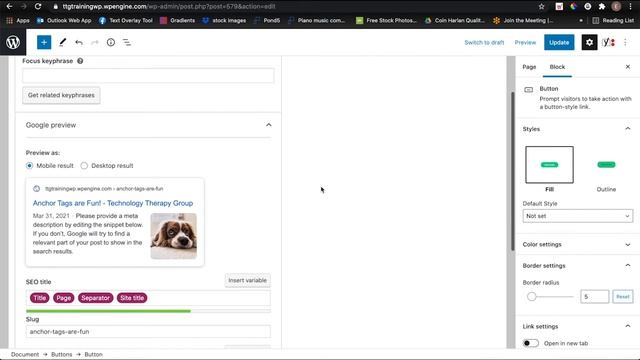Open the Outlook Web App bookmark
The width and height of the screenshot is (640, 360).
[x=64, y=20]
